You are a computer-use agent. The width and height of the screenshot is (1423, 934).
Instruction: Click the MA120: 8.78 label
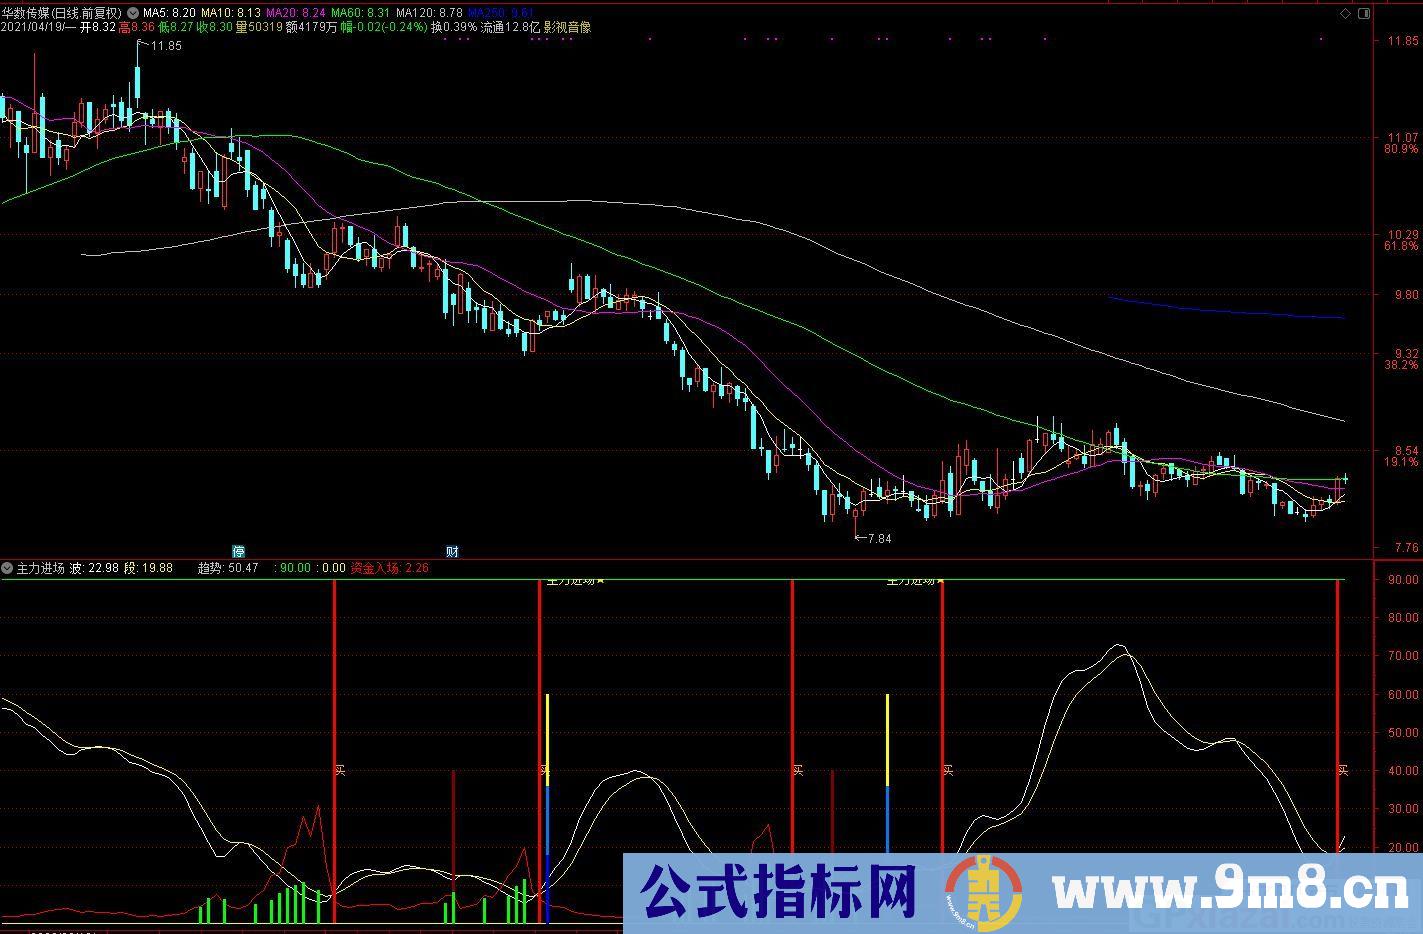[x=429, y=13]
